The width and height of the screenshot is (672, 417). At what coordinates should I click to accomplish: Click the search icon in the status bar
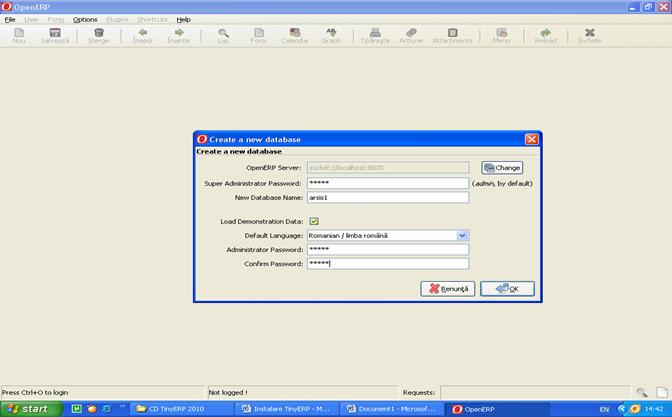(642, 392)
